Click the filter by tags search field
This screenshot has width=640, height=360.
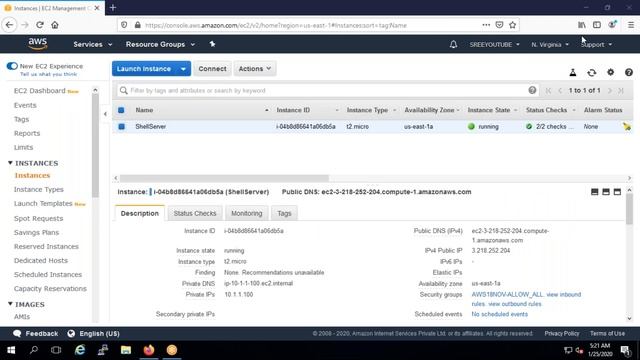328,91
